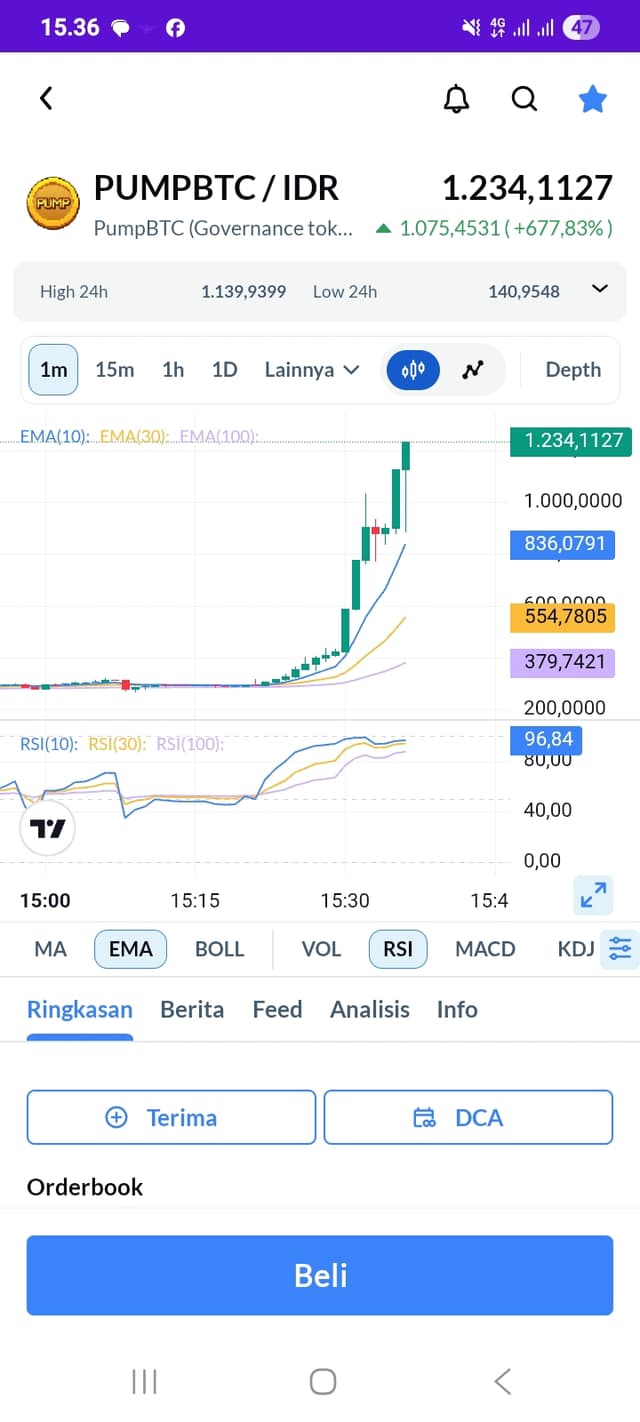
Task: Switch to the Info tab
Action: point(457,1010)
